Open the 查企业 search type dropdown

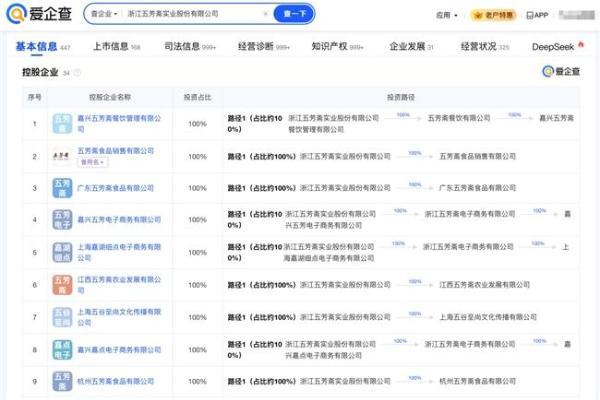[104, 14]
